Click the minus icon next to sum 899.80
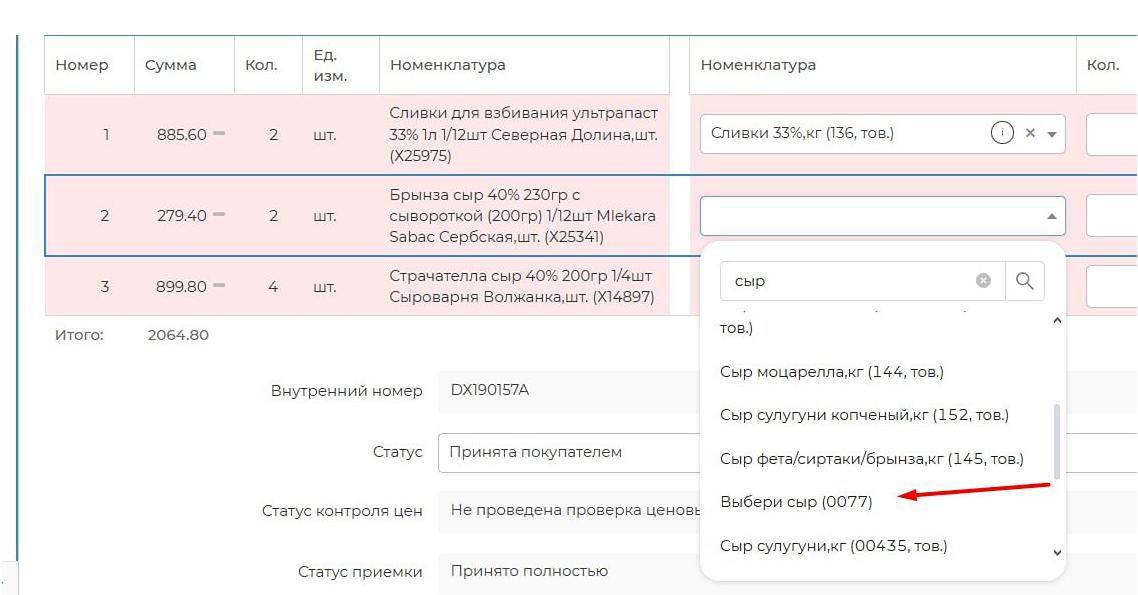 point(219,286)
